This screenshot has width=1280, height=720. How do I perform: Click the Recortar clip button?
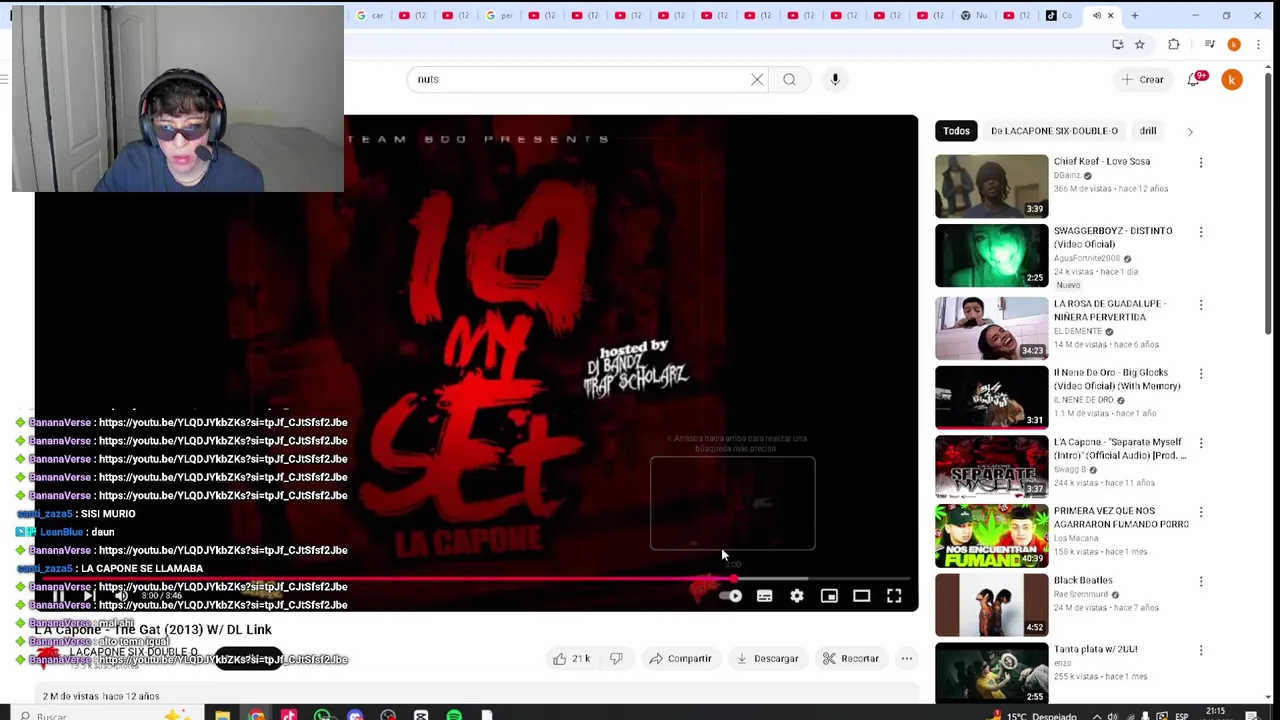click(851, 659)
